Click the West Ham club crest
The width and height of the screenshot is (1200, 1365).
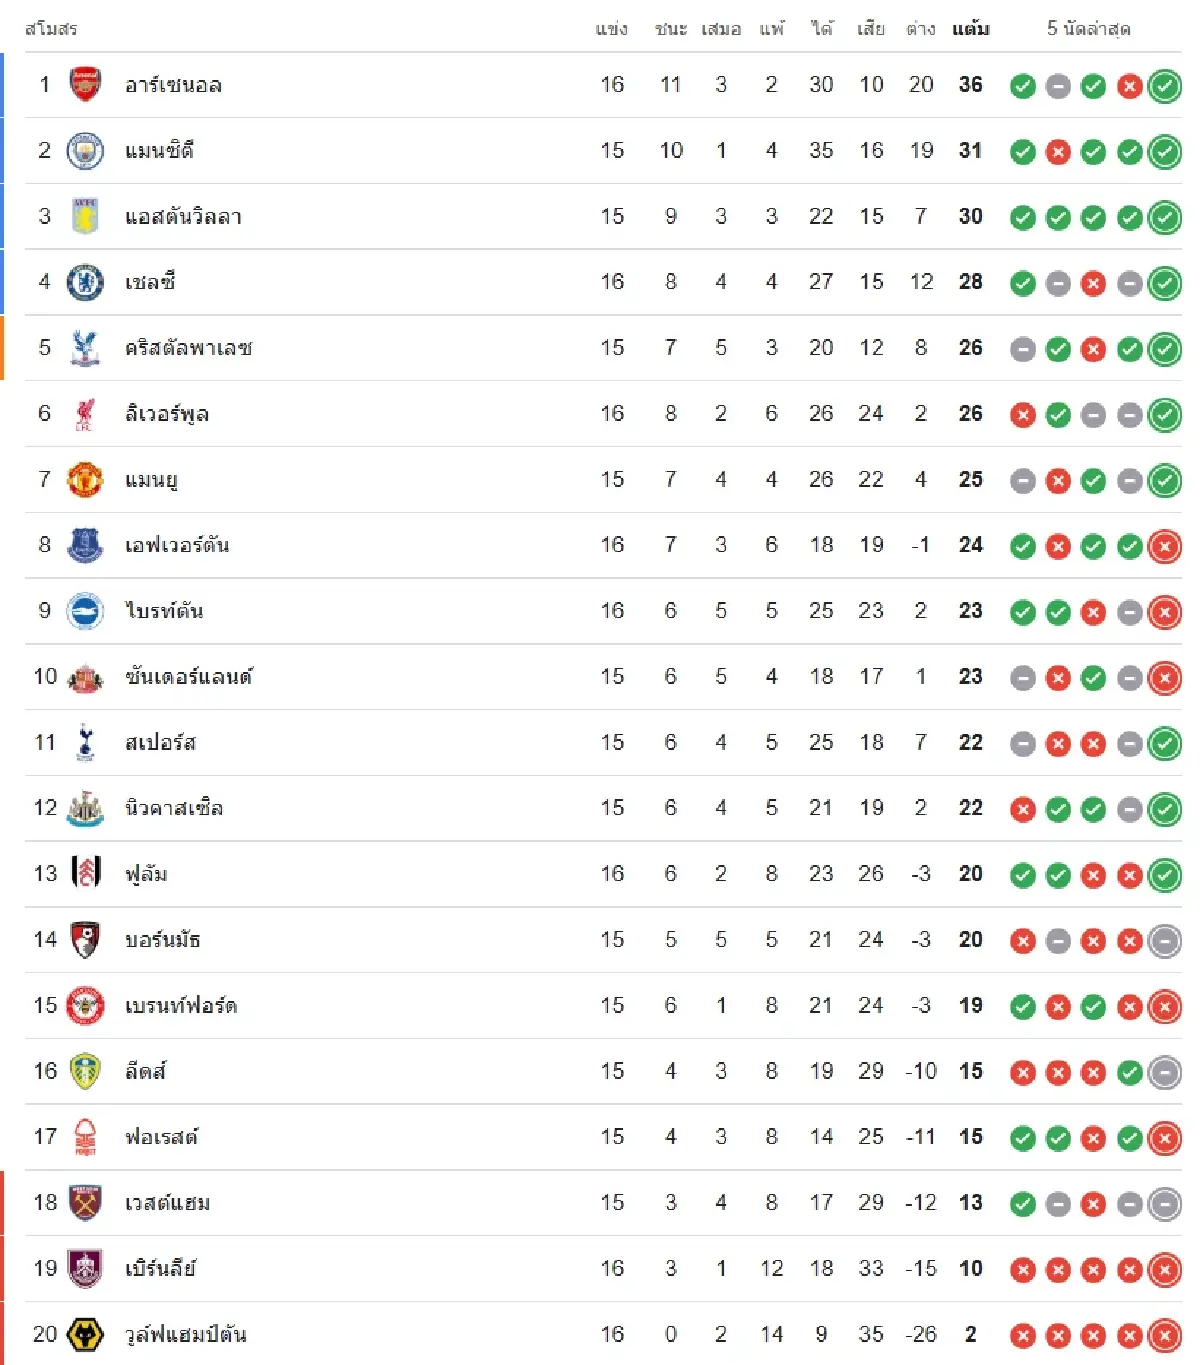click(85, 1203)
